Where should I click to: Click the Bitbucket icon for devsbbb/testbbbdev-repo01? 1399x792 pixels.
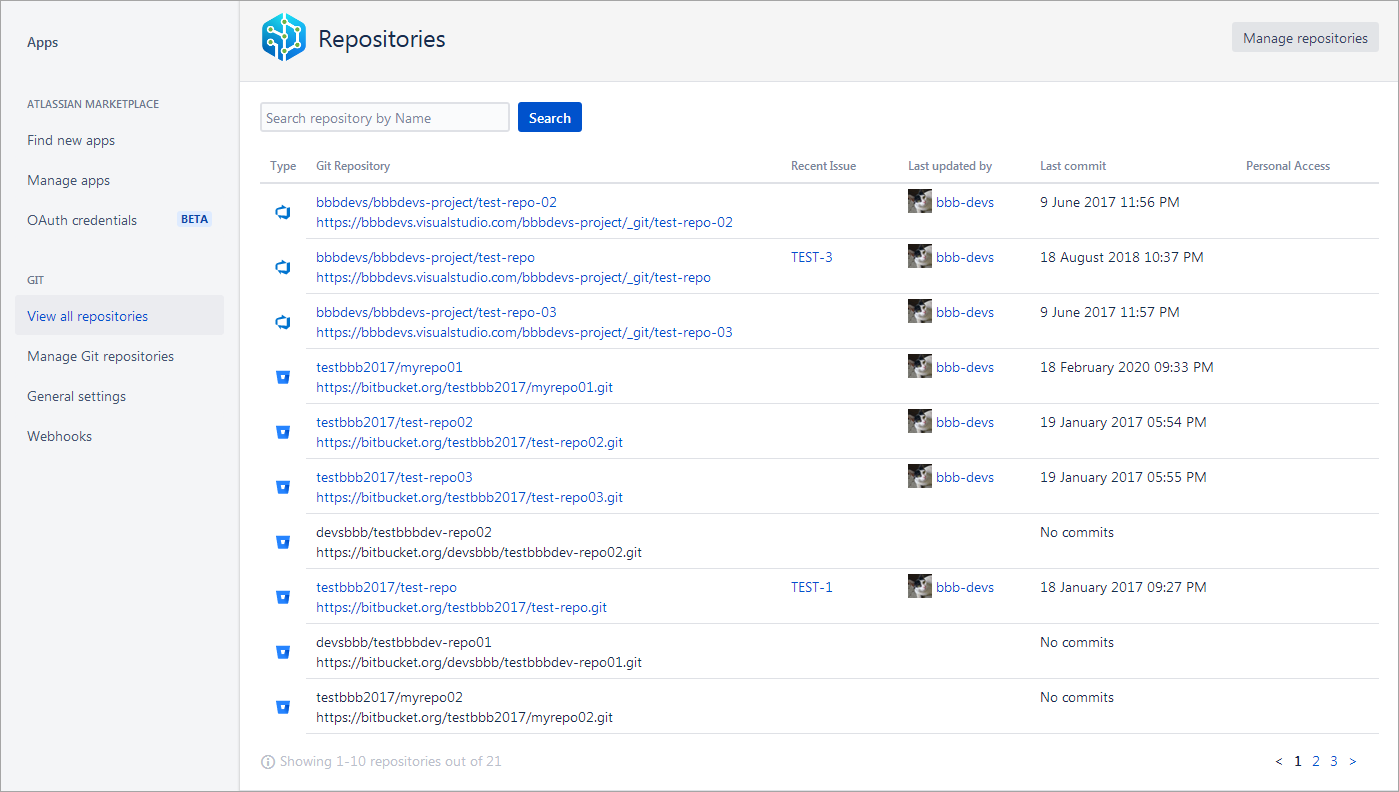[283, 652]
